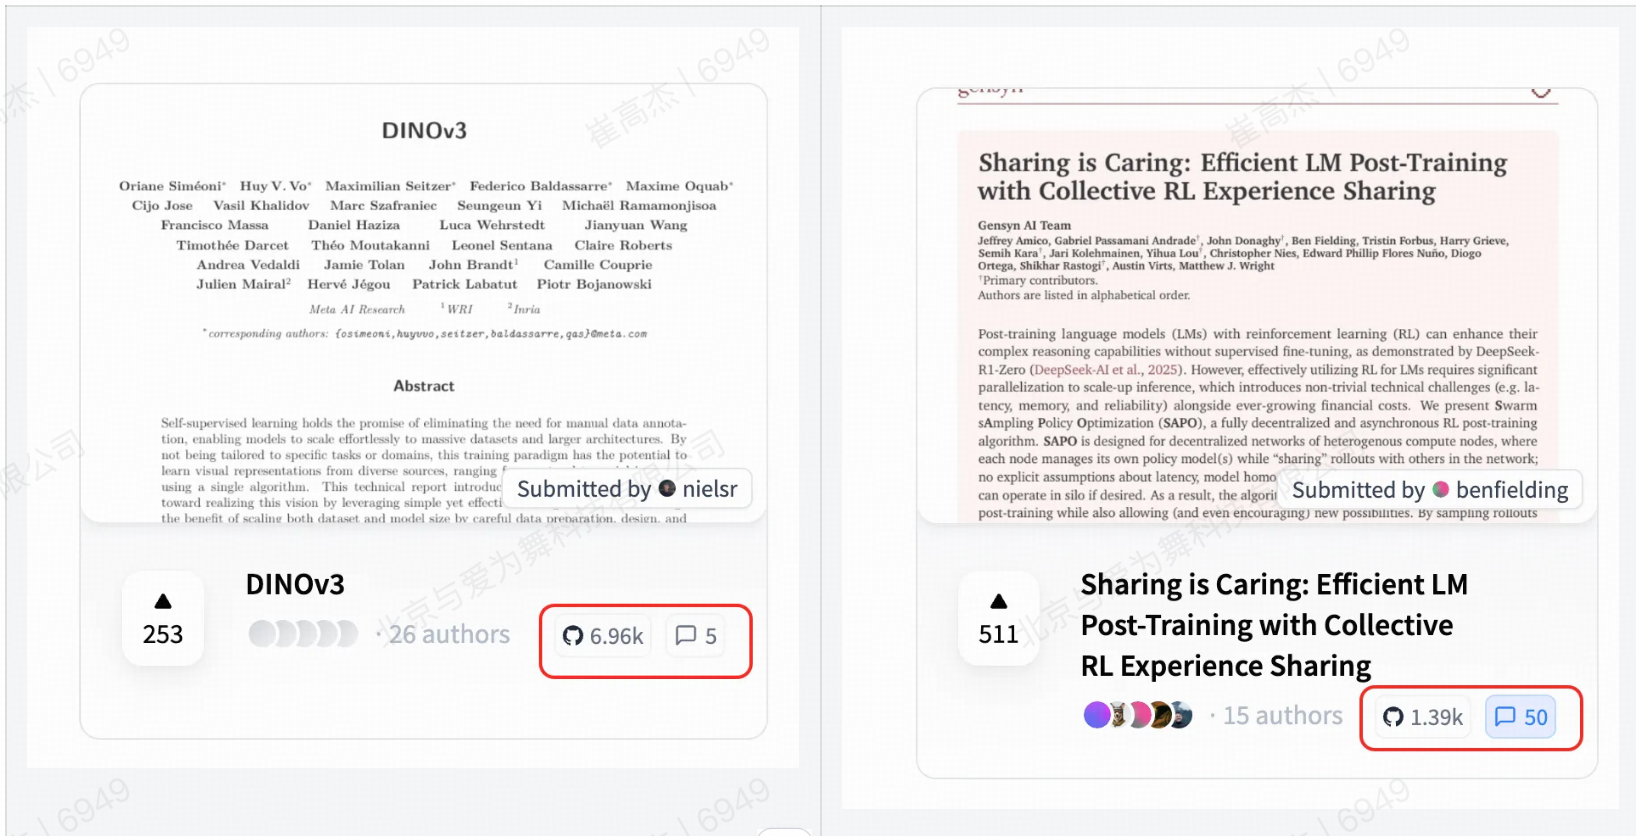View the 5 comments on DINOv3
1636x836 pixels.
click(x=697, y=636)
